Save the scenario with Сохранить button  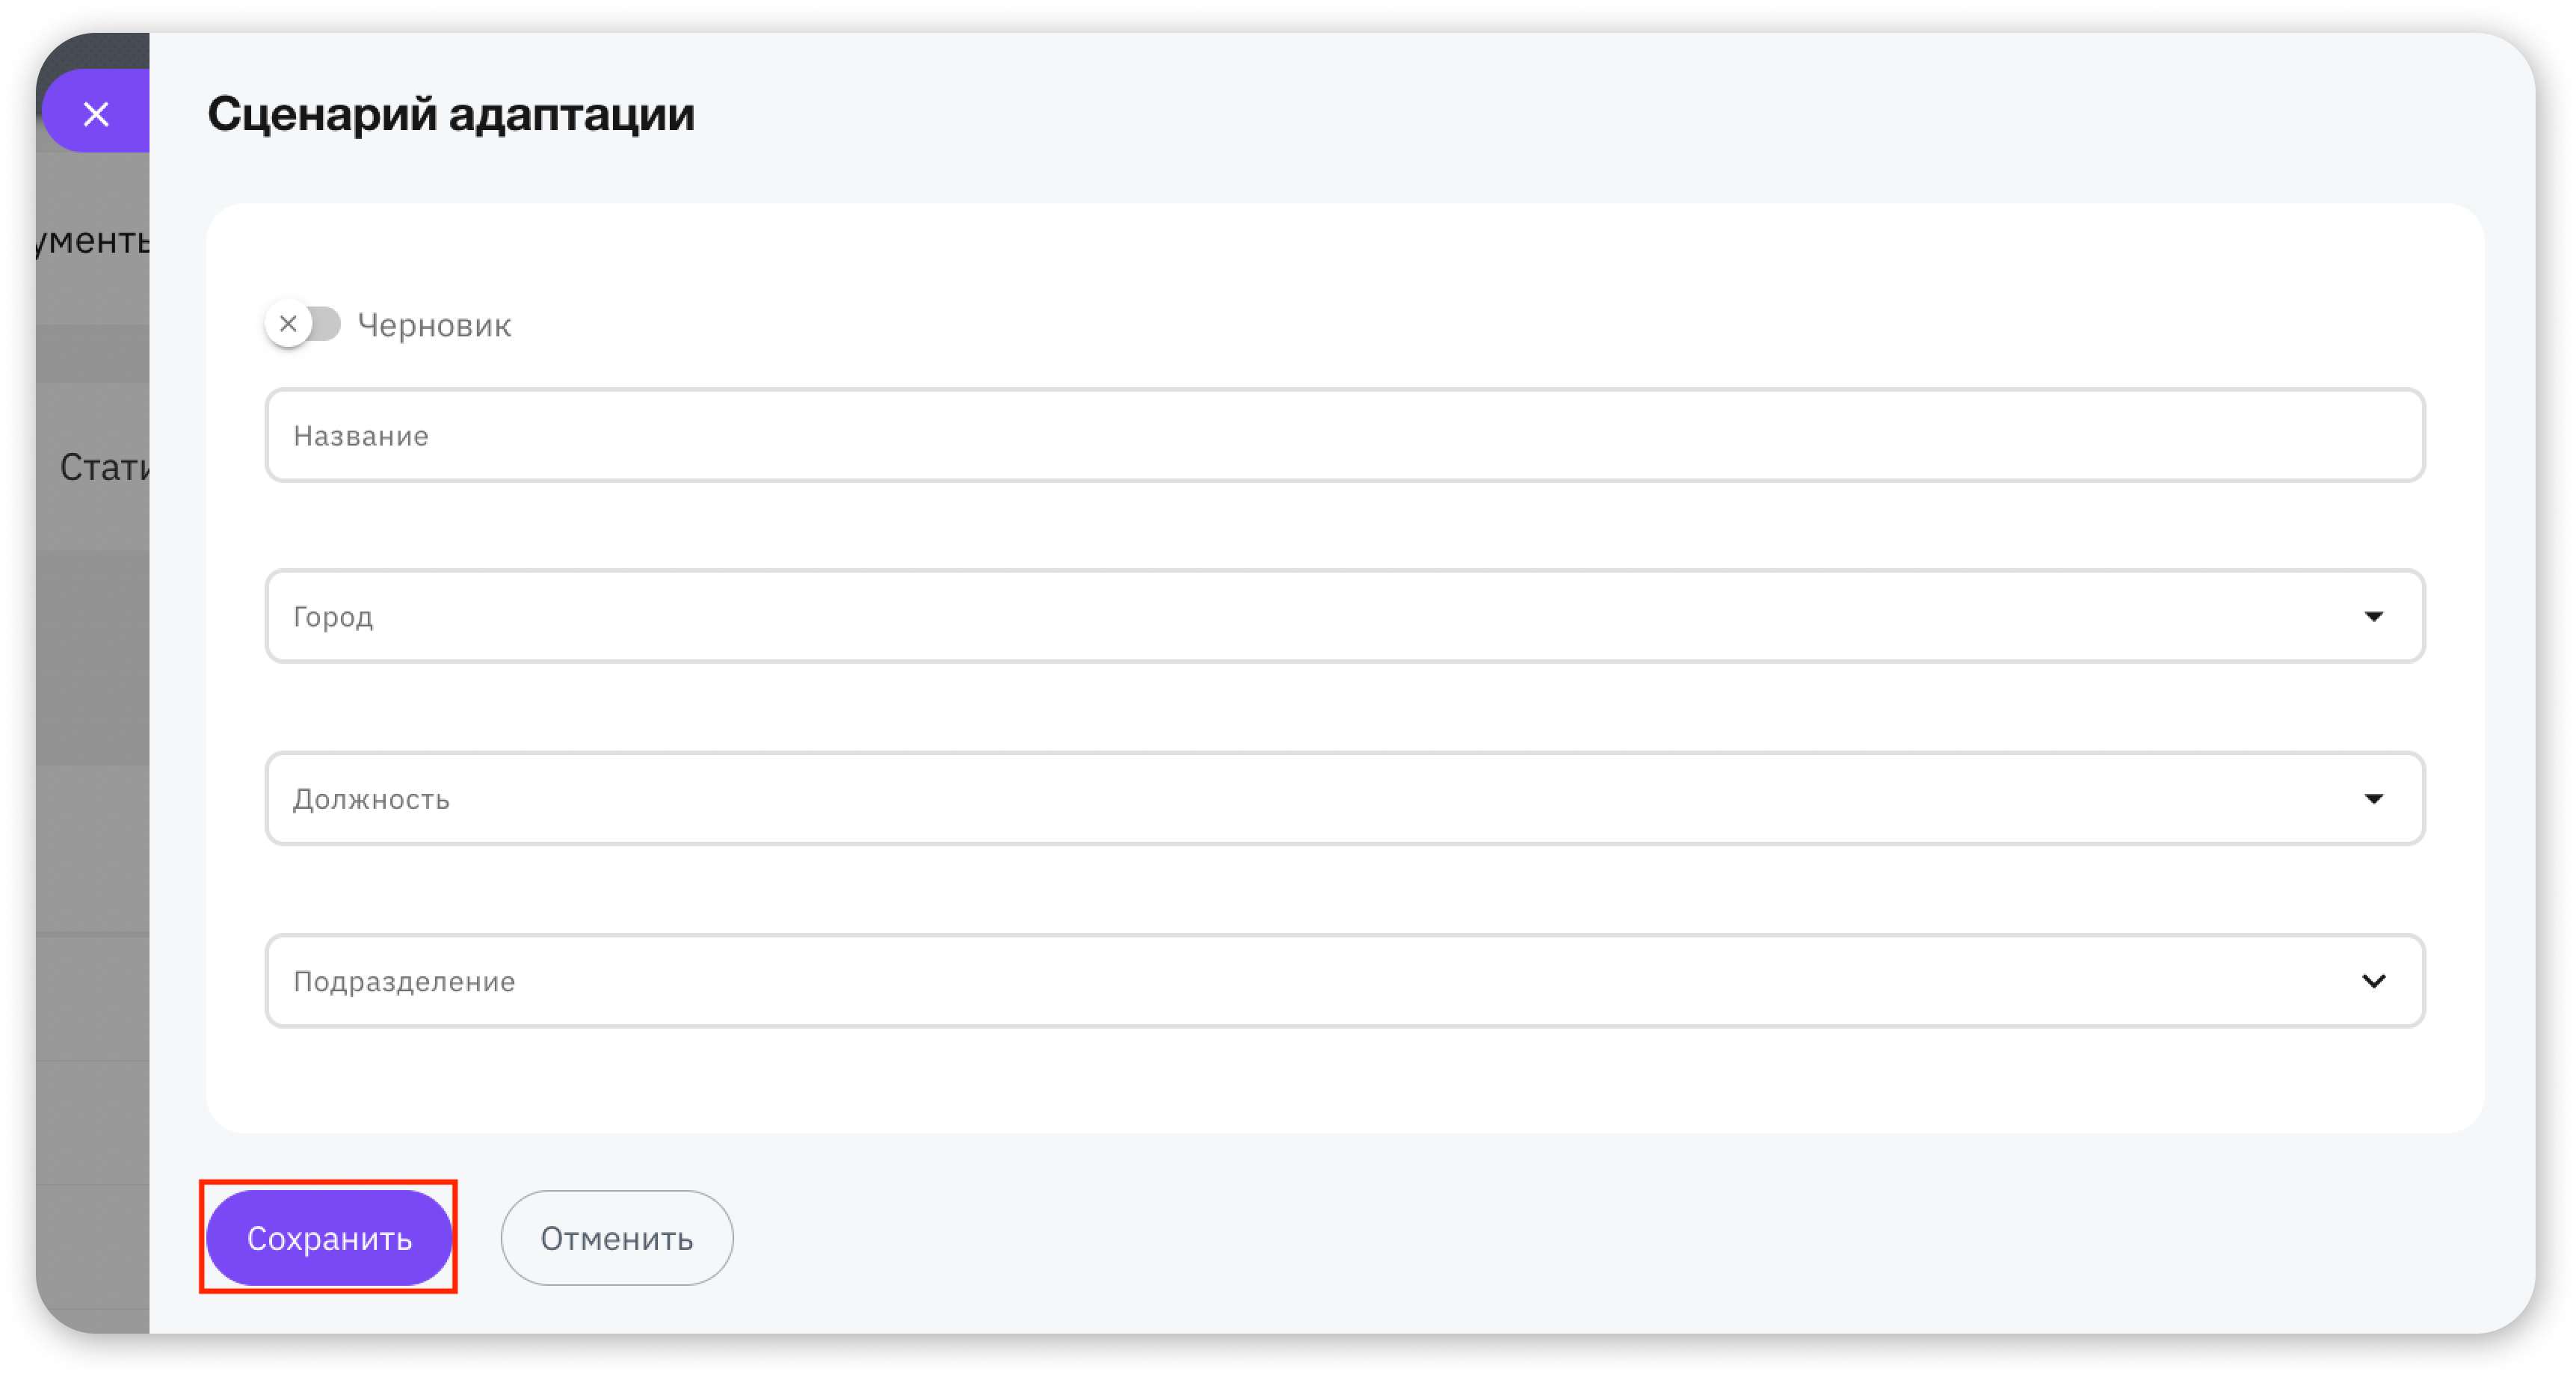coord(329,1237)
